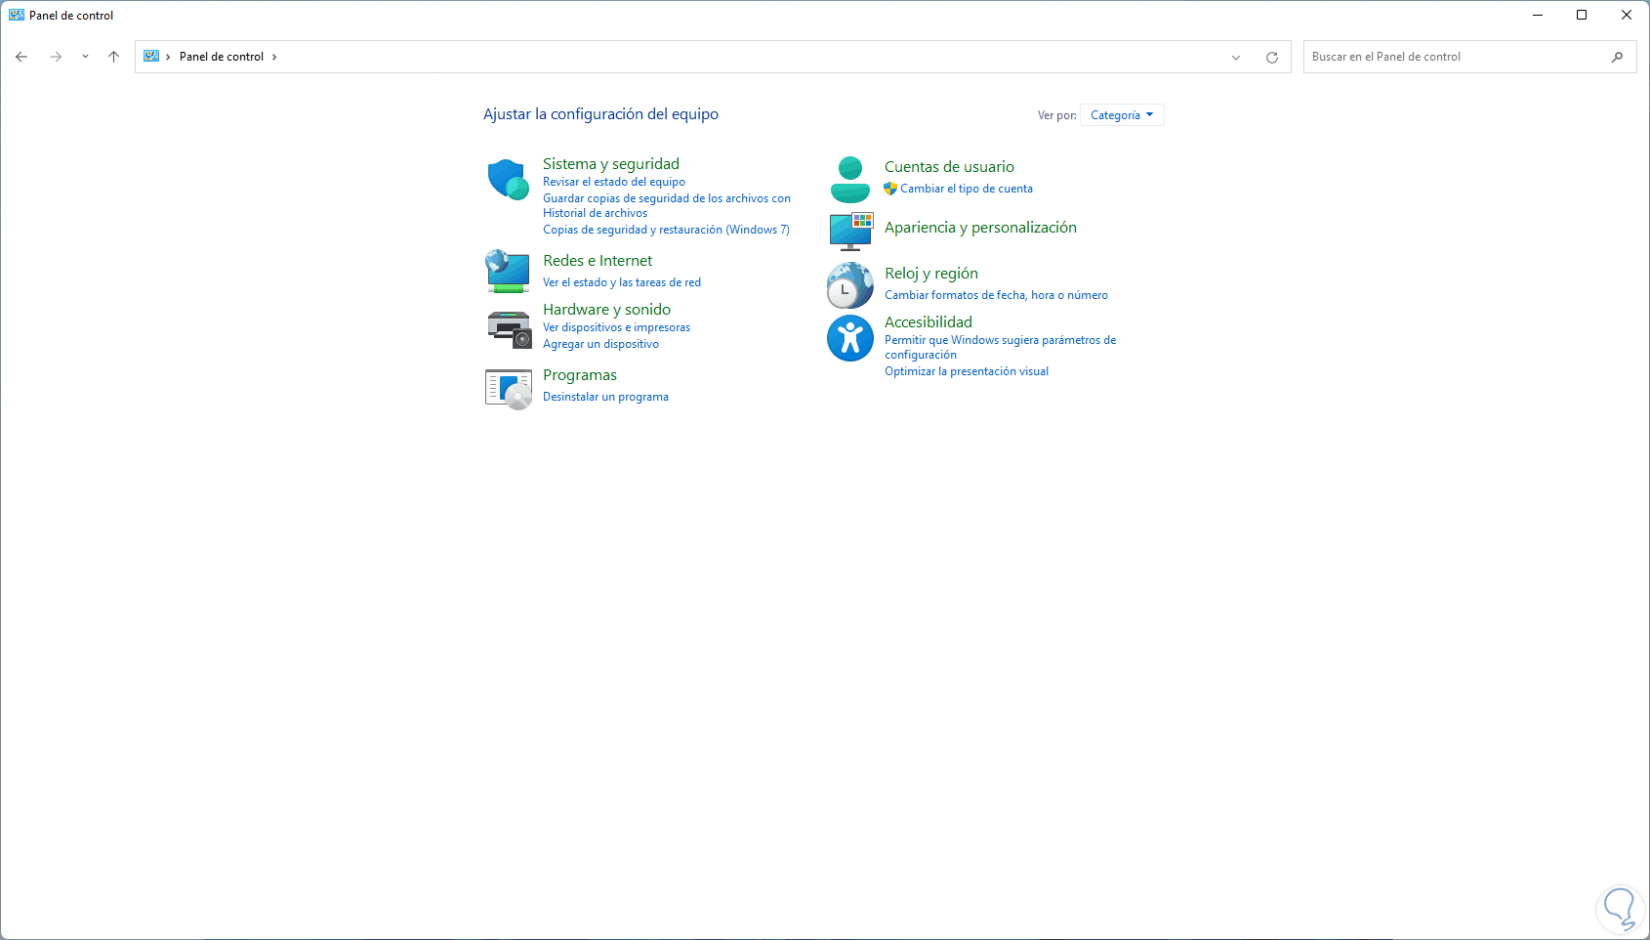
Task: Open the Categoría view dropdown
Action: [x=1122, y=115]
